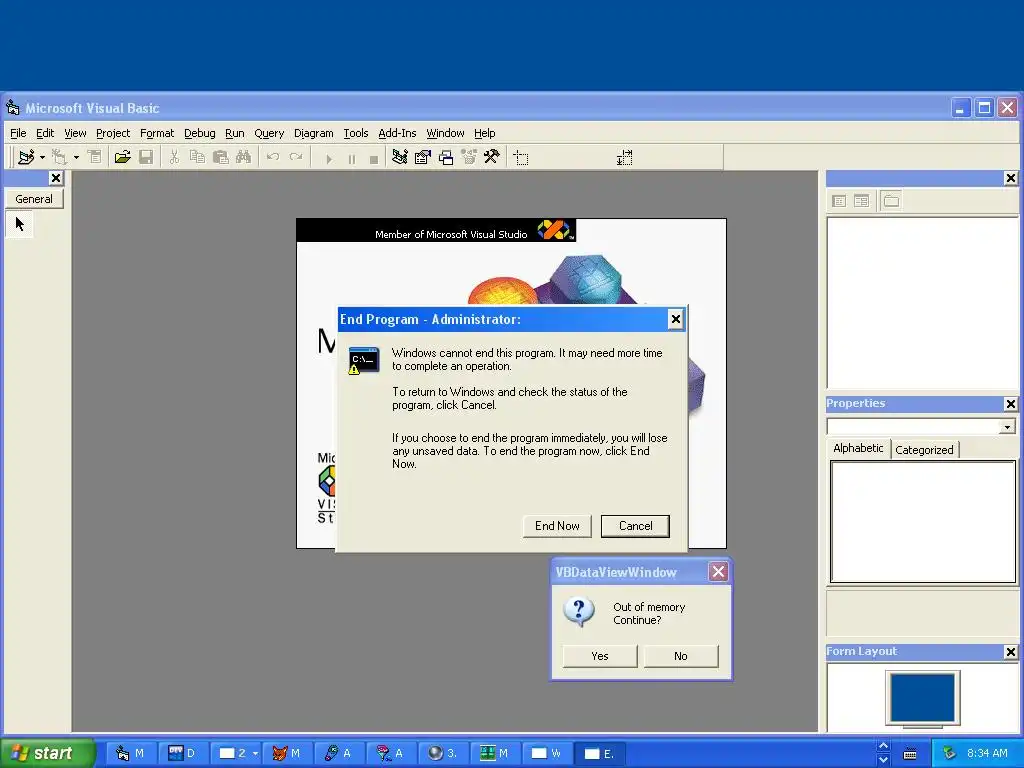The height and width of the screenshot is (768, 1024).
Task: Click the Redo arrow icon
Action: click(x=296, y=157)
